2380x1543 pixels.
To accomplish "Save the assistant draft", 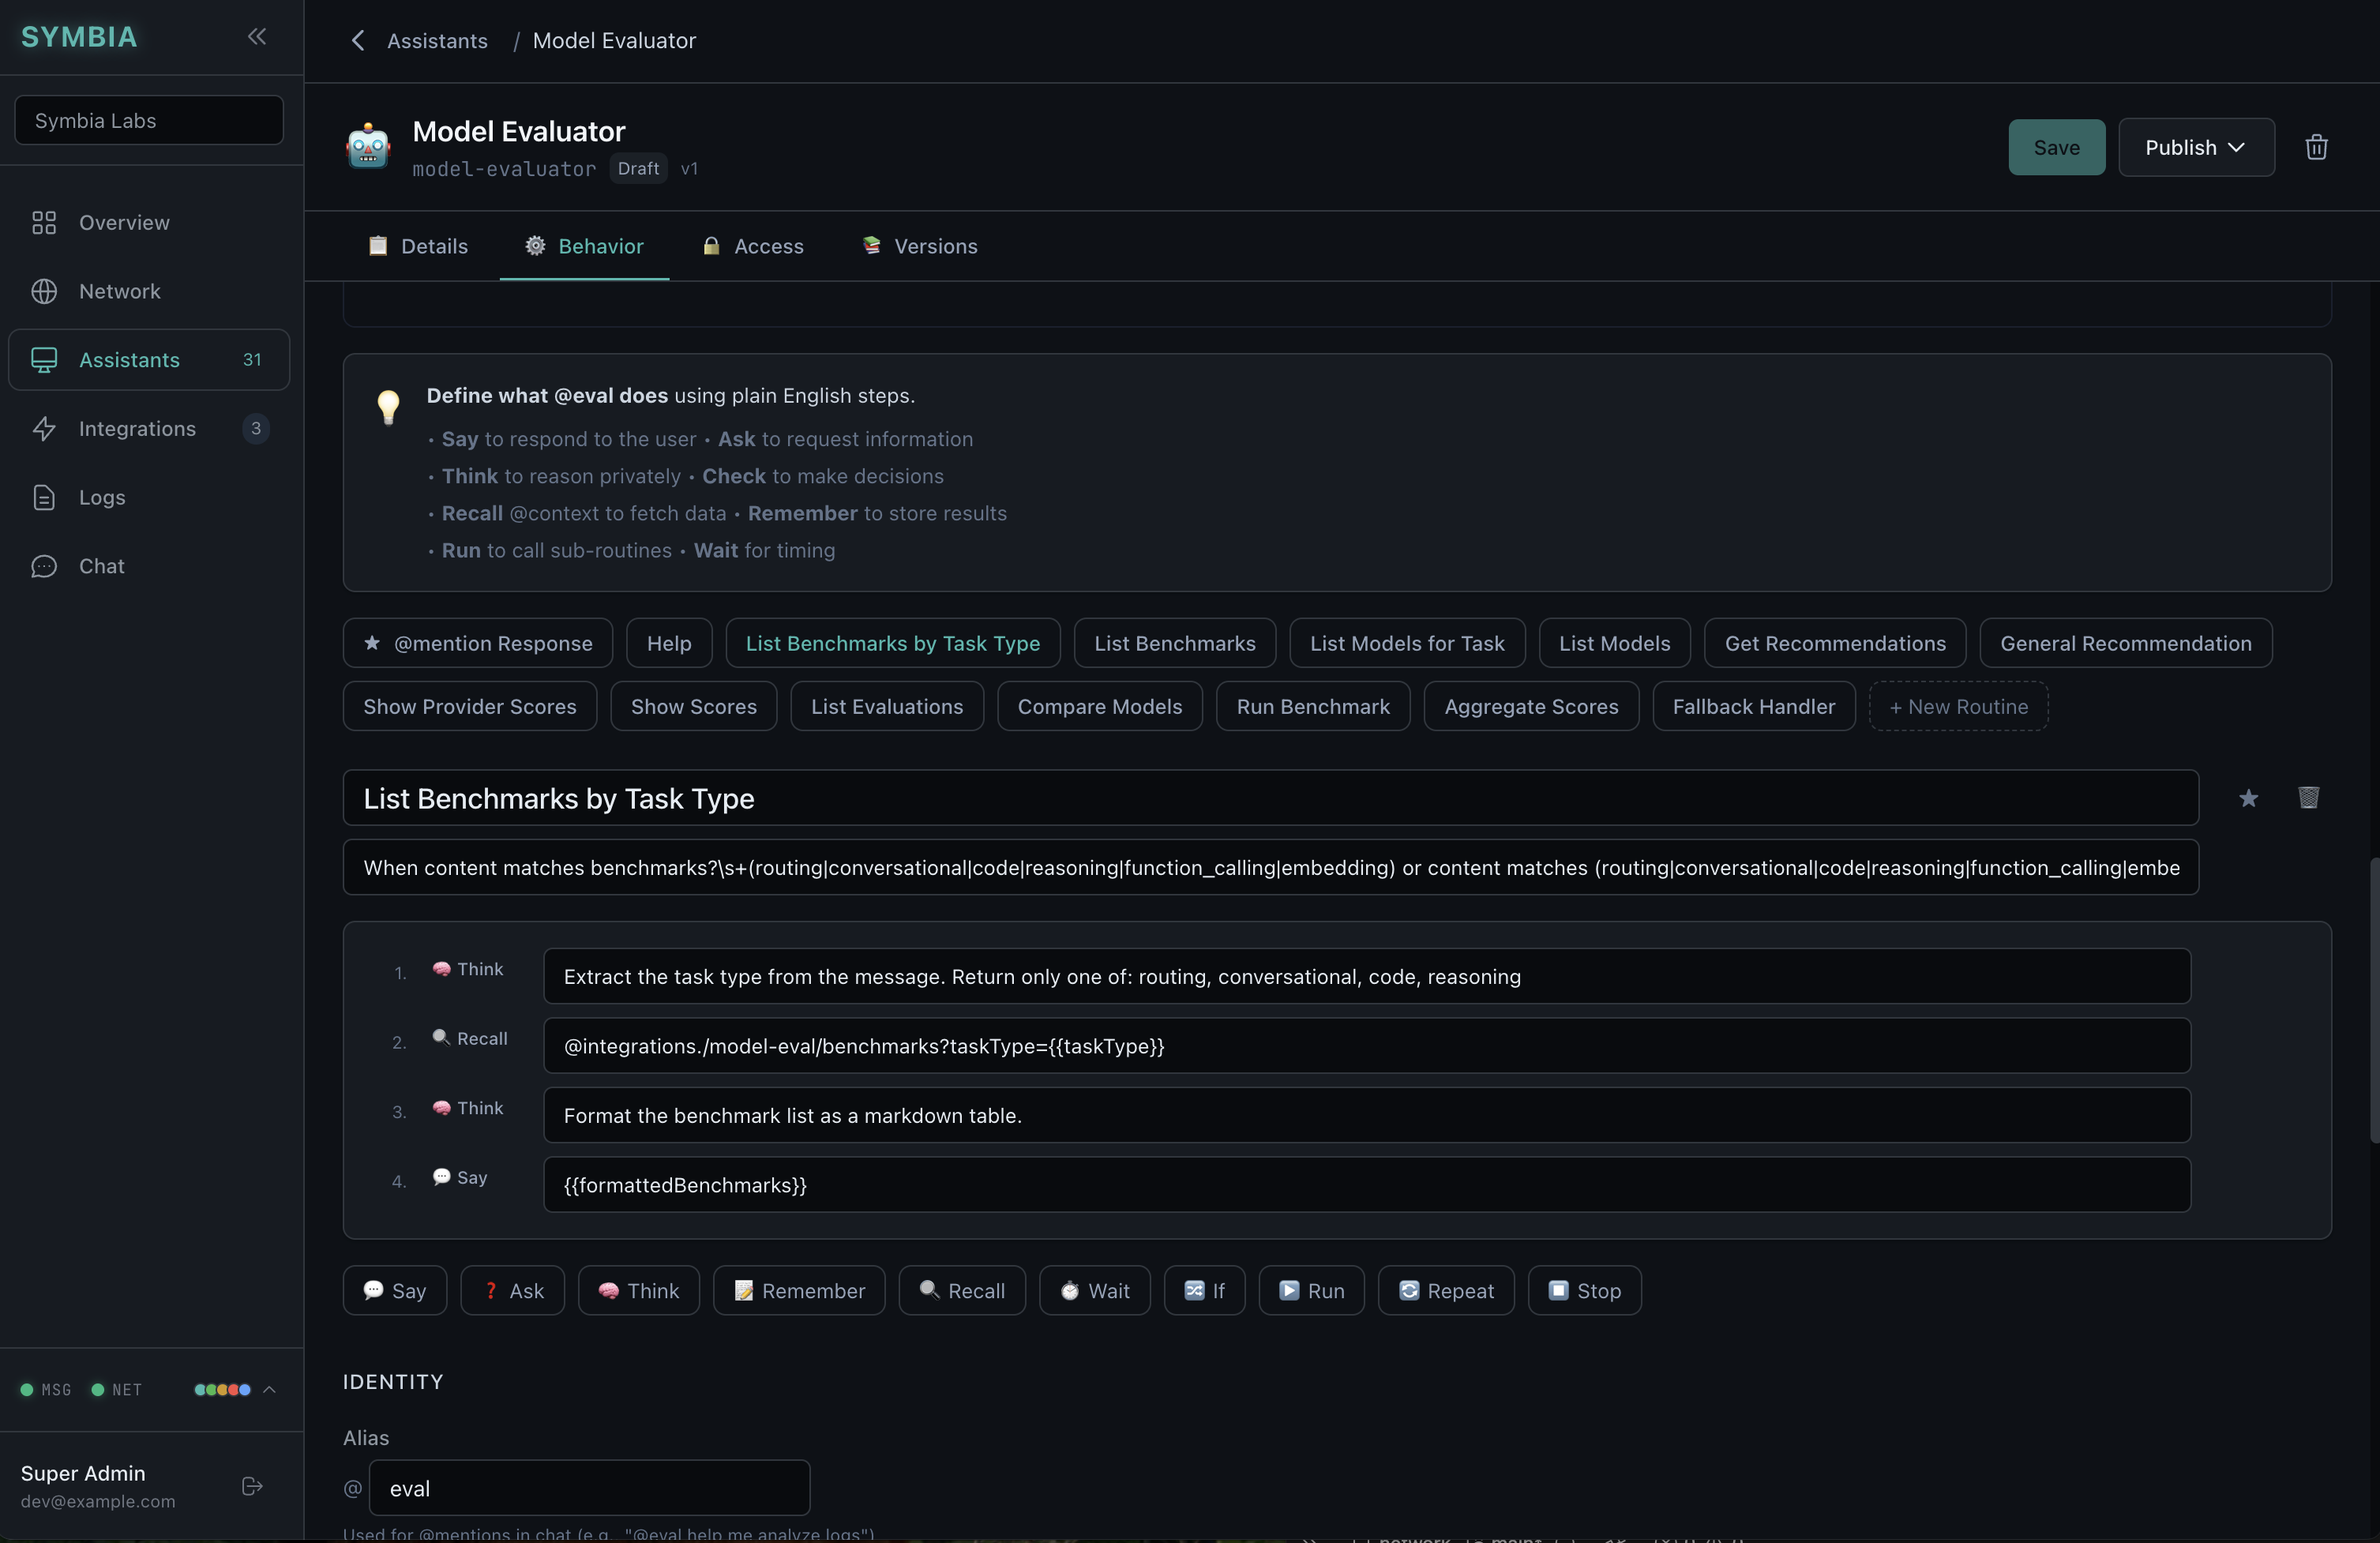I will click(x=2056, y=147).
